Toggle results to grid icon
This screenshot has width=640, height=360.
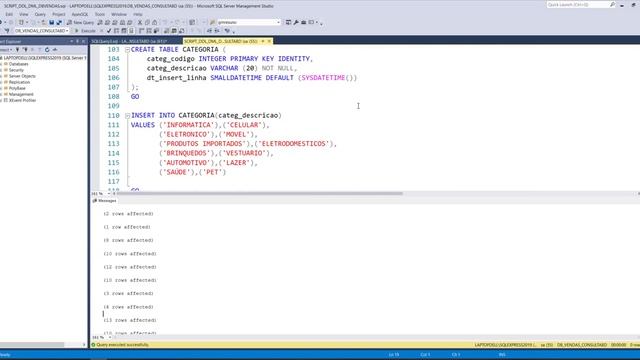coord(174,31)
